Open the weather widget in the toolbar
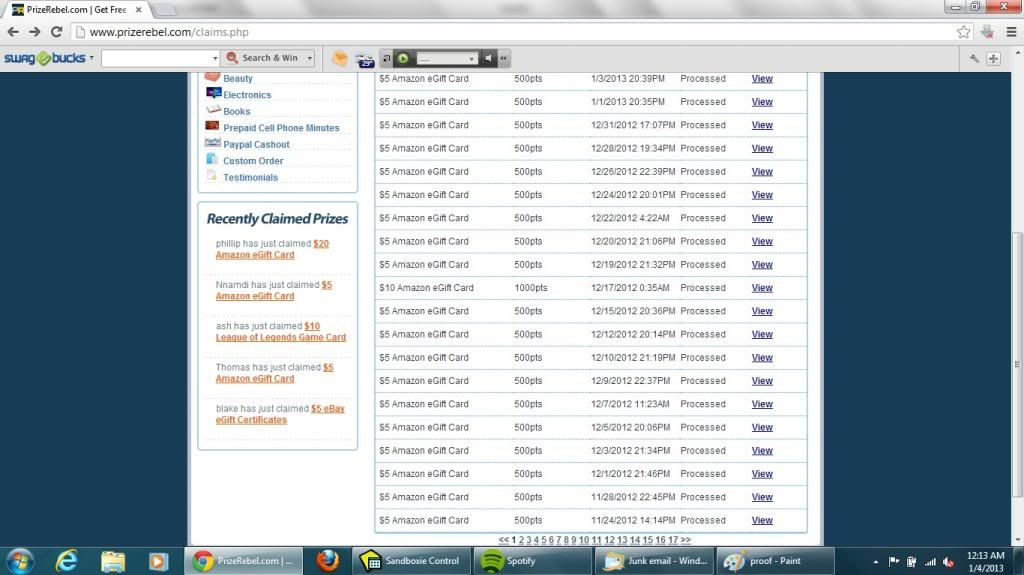 364,59
